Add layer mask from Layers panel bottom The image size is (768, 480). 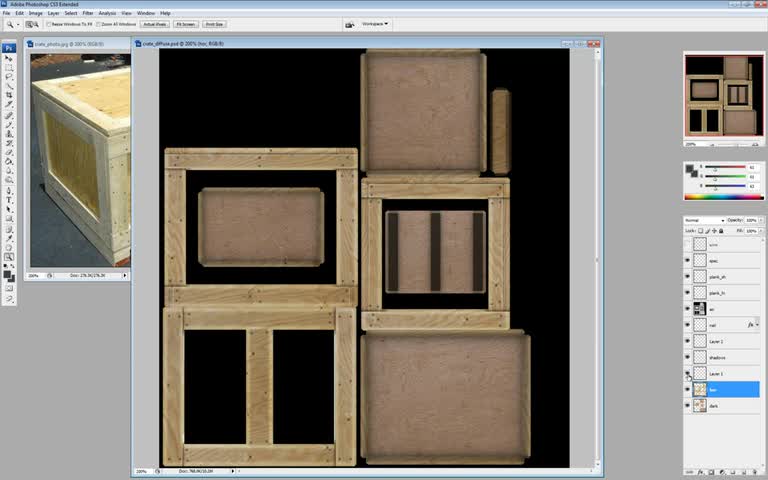[x=711, y=472]
